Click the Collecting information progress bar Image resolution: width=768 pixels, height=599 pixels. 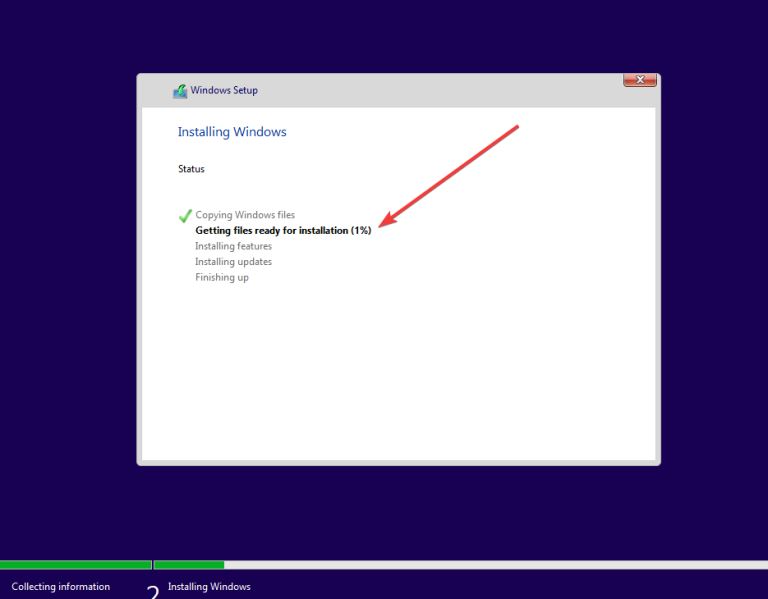point(75,565)
